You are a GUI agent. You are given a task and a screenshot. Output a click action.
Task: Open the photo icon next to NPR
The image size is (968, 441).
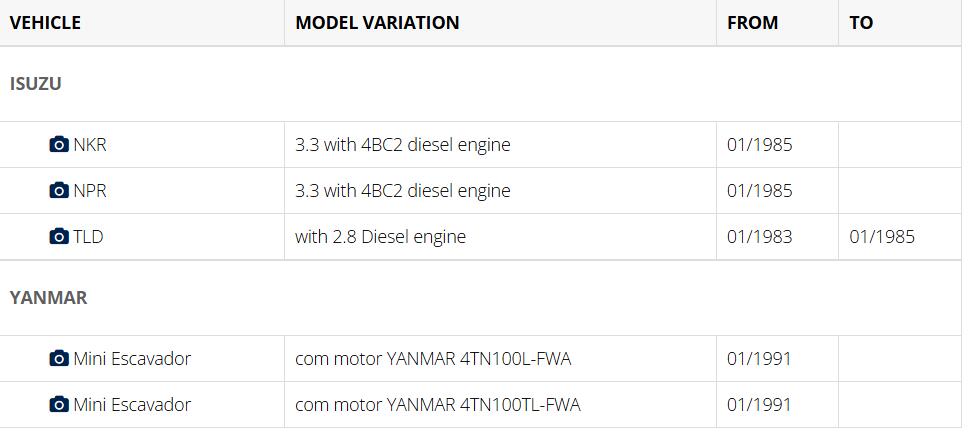point(59,191)
